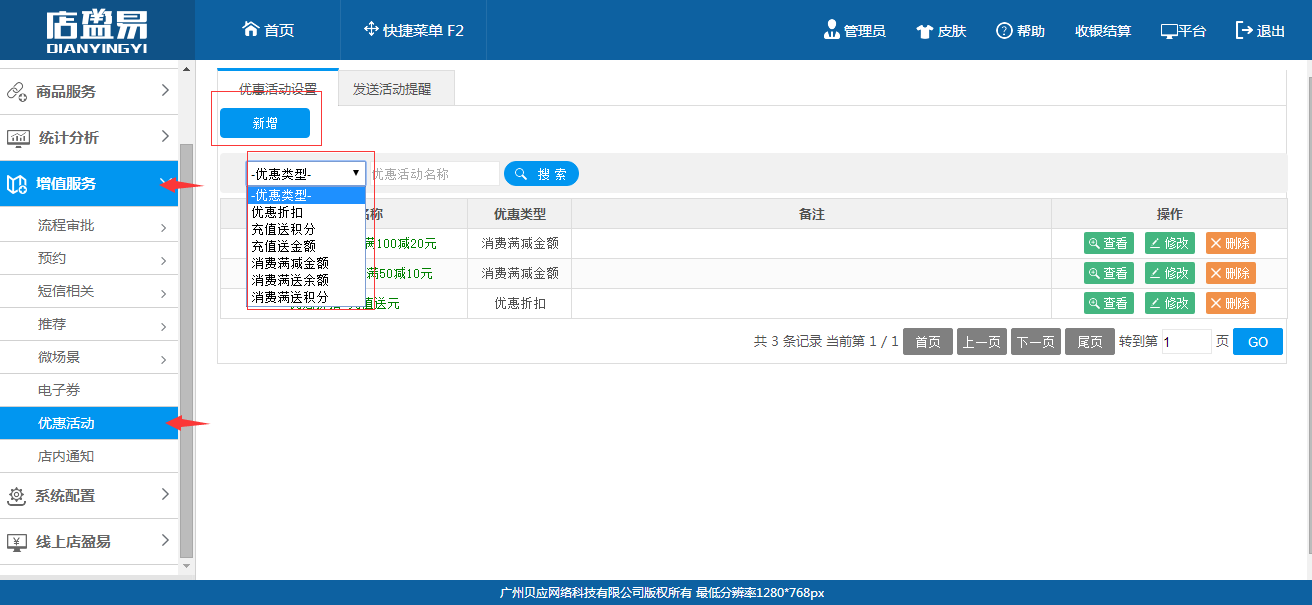
Task: Open the 平台 platform link
Action: (x=1183, y=31)
